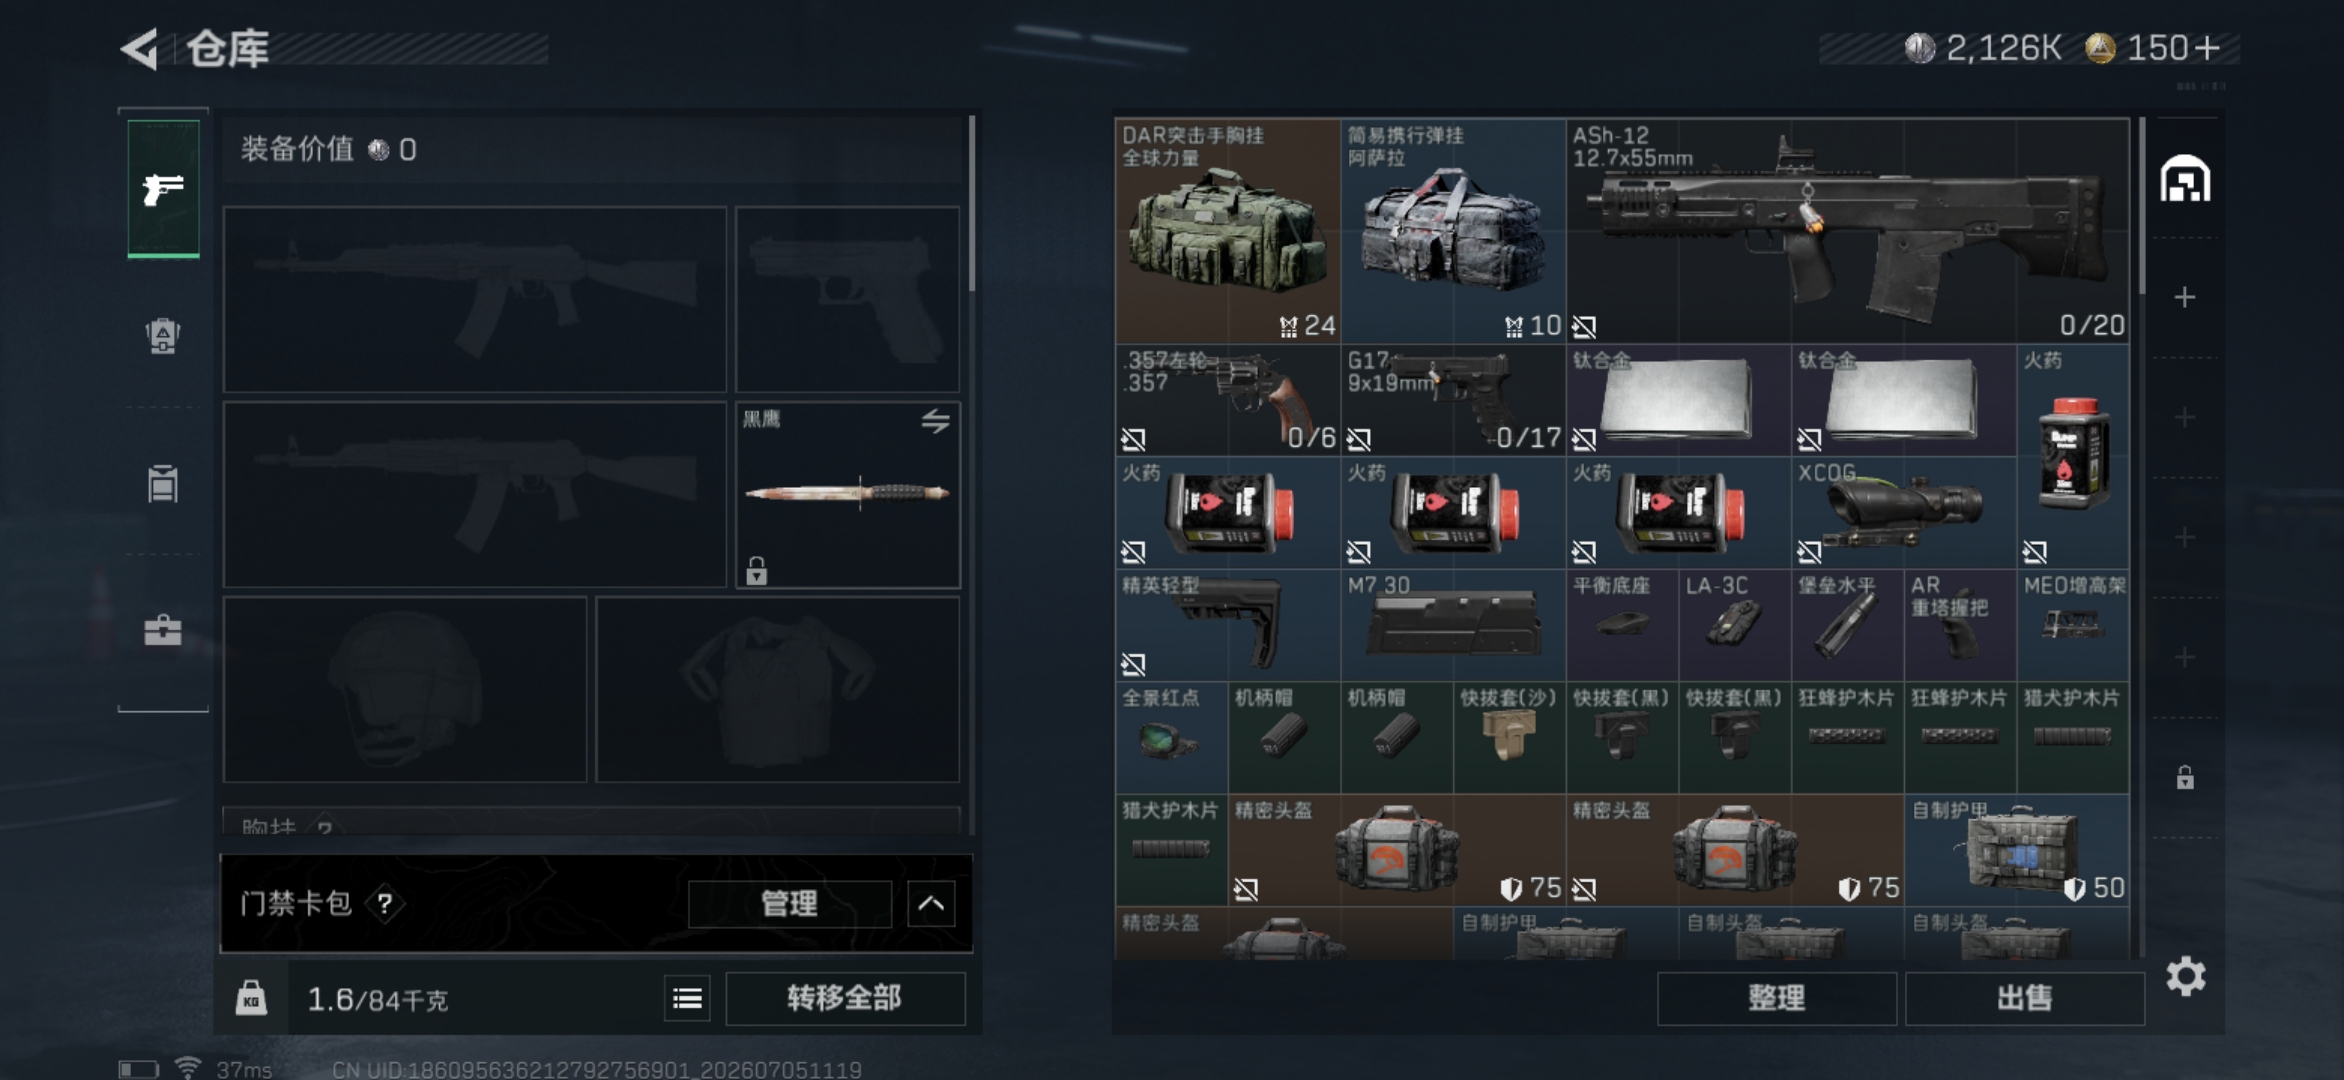
Task: Open the list view icon beside the weight
Action: [687, 998]
